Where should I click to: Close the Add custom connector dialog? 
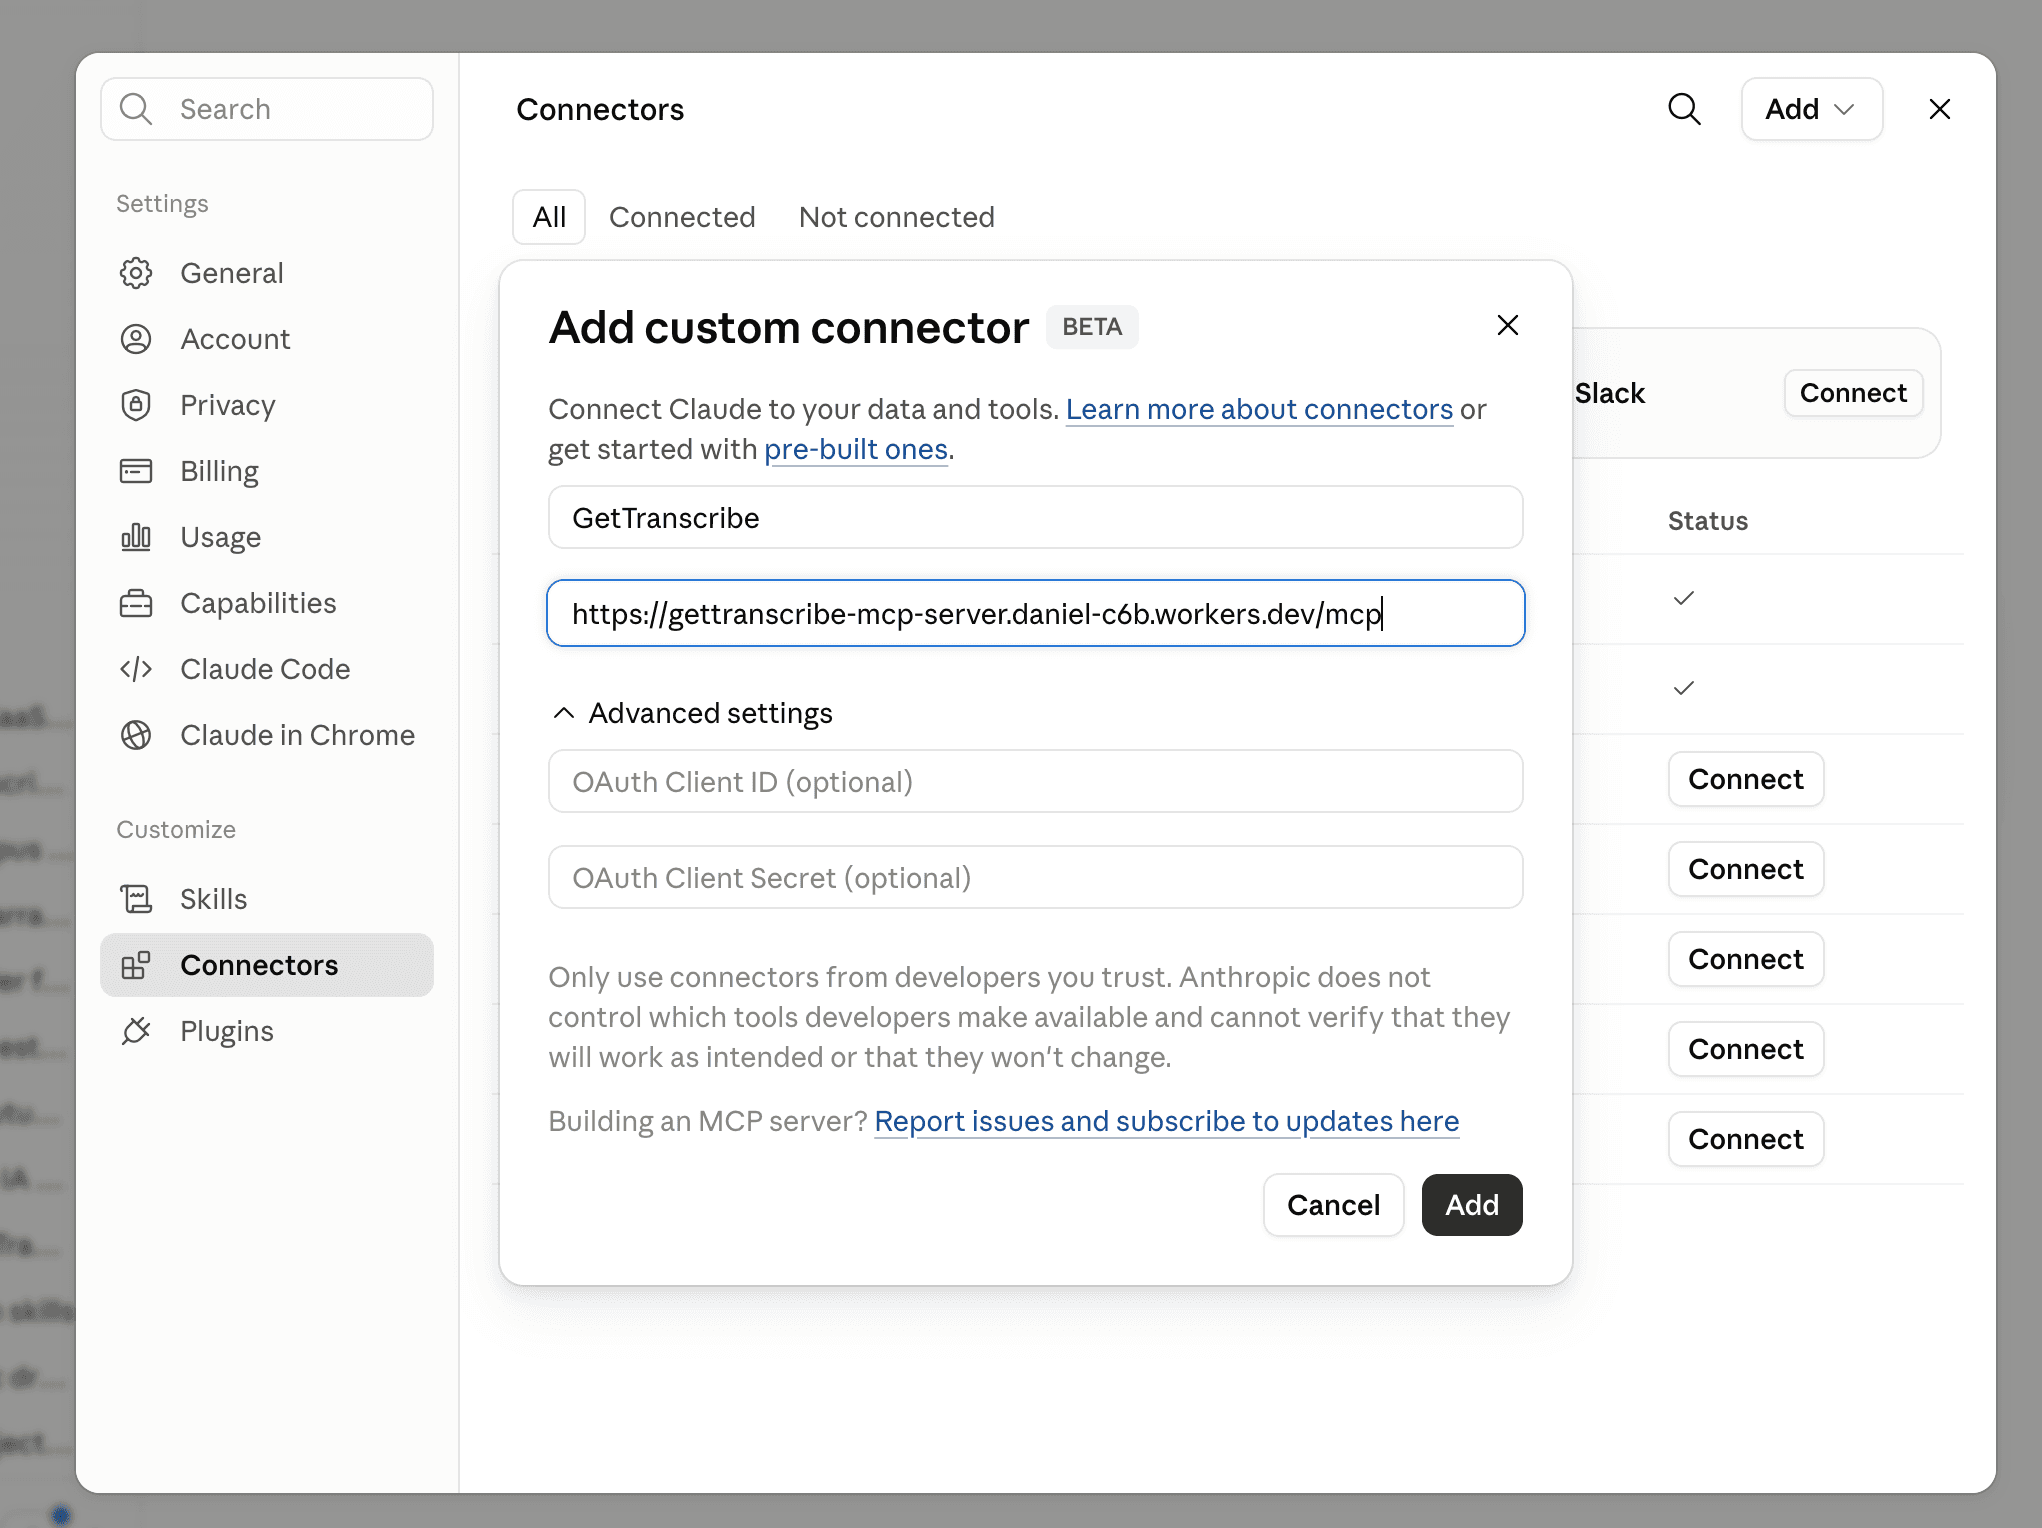point(1508,325)
